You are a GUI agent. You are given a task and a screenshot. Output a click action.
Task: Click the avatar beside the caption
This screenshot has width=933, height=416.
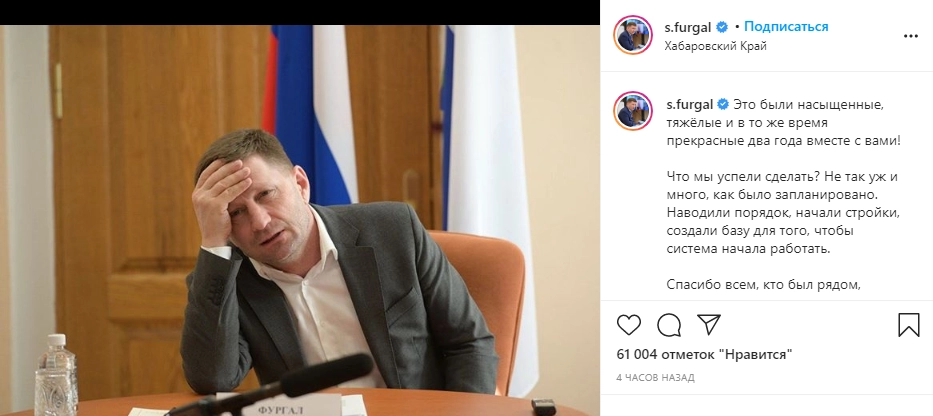click(633, 111)
